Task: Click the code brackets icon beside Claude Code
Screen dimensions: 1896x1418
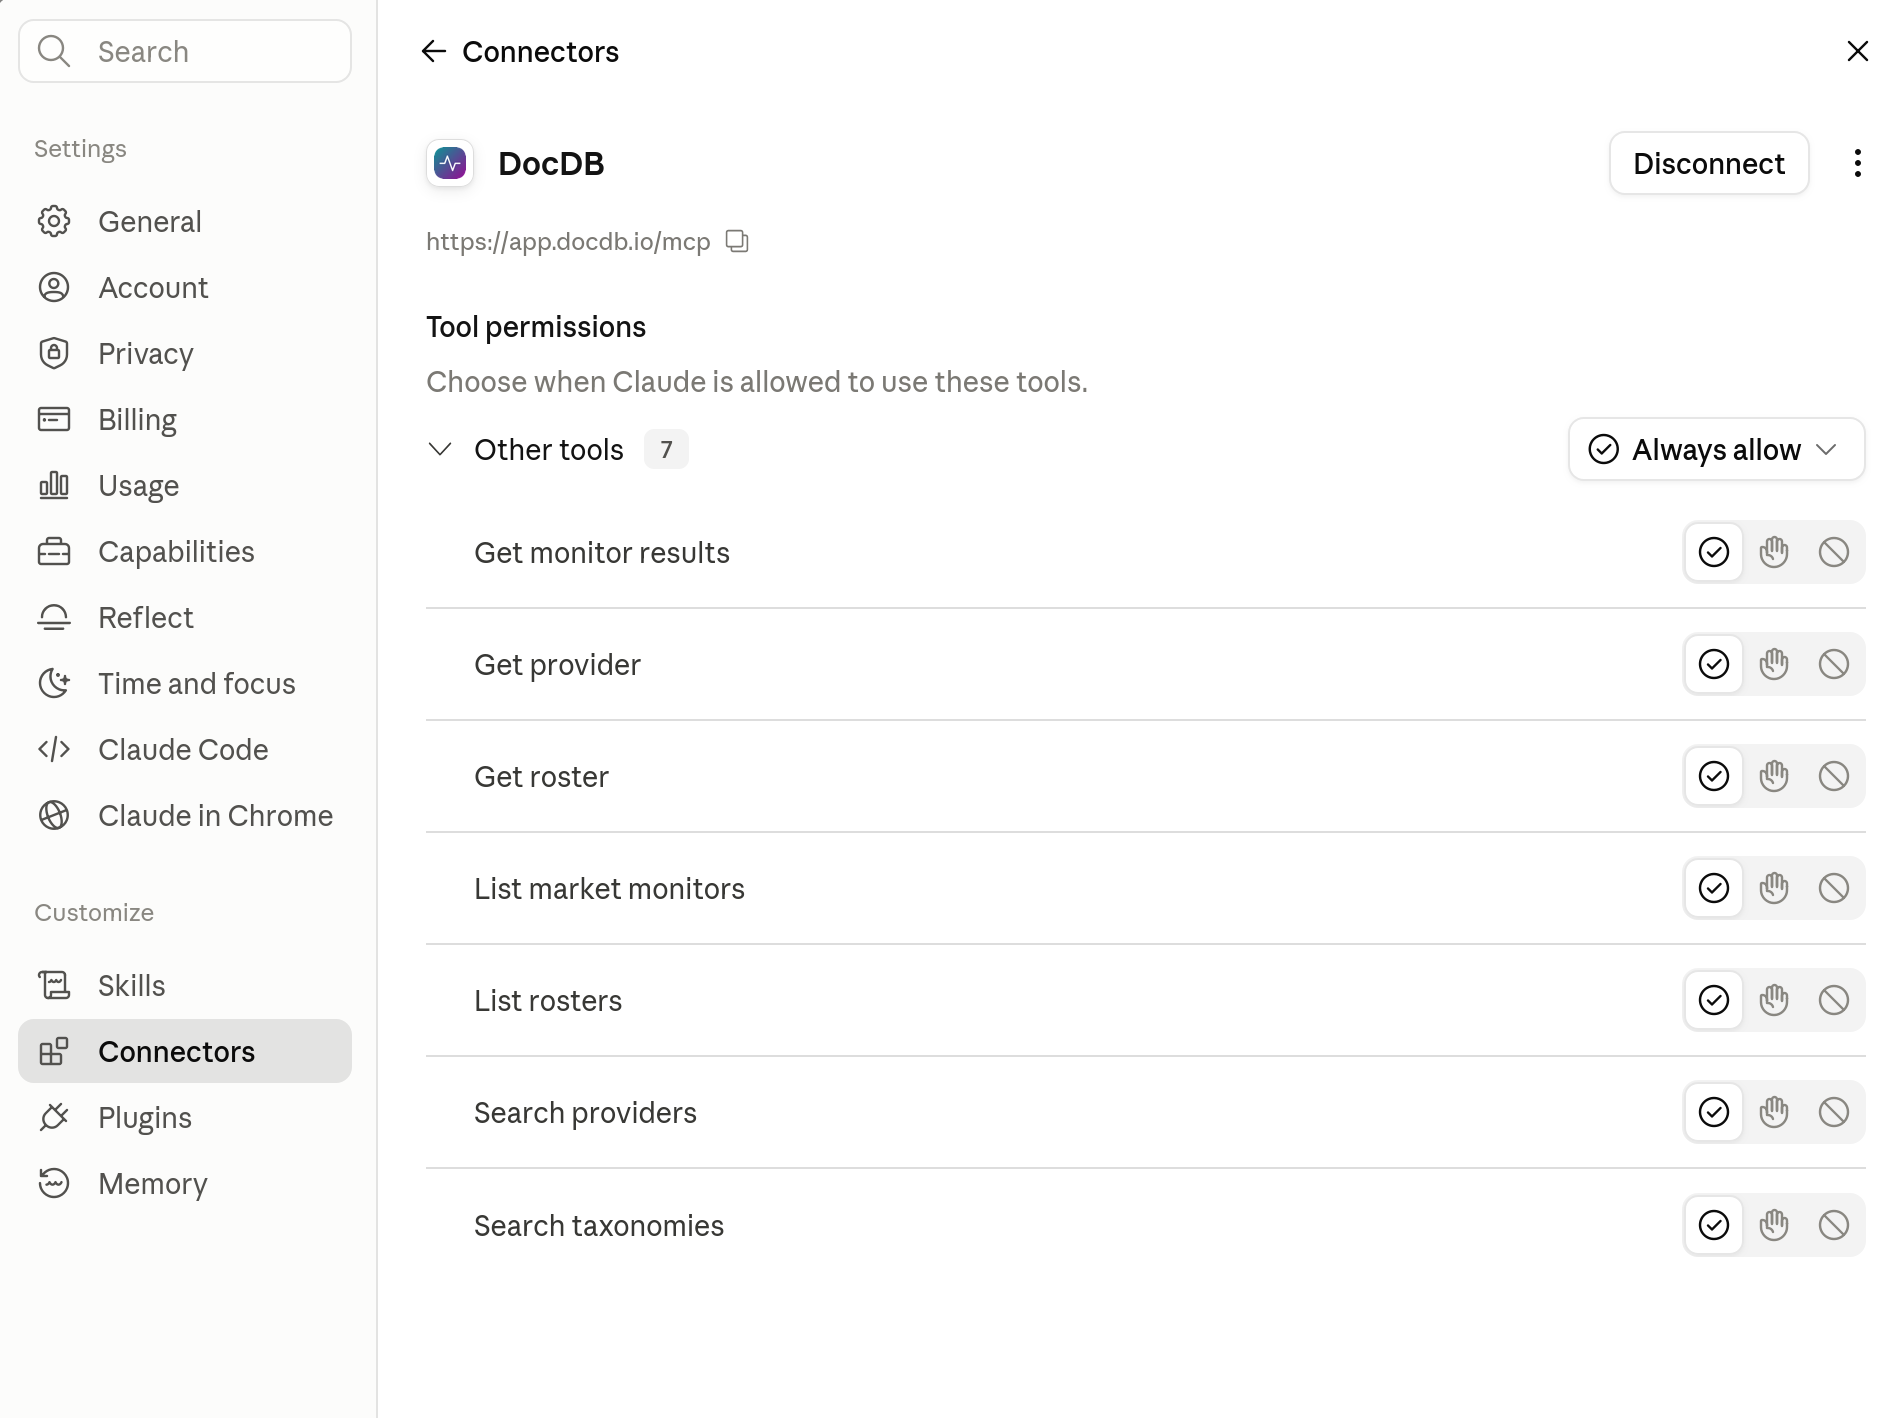Action: [54, 749]
